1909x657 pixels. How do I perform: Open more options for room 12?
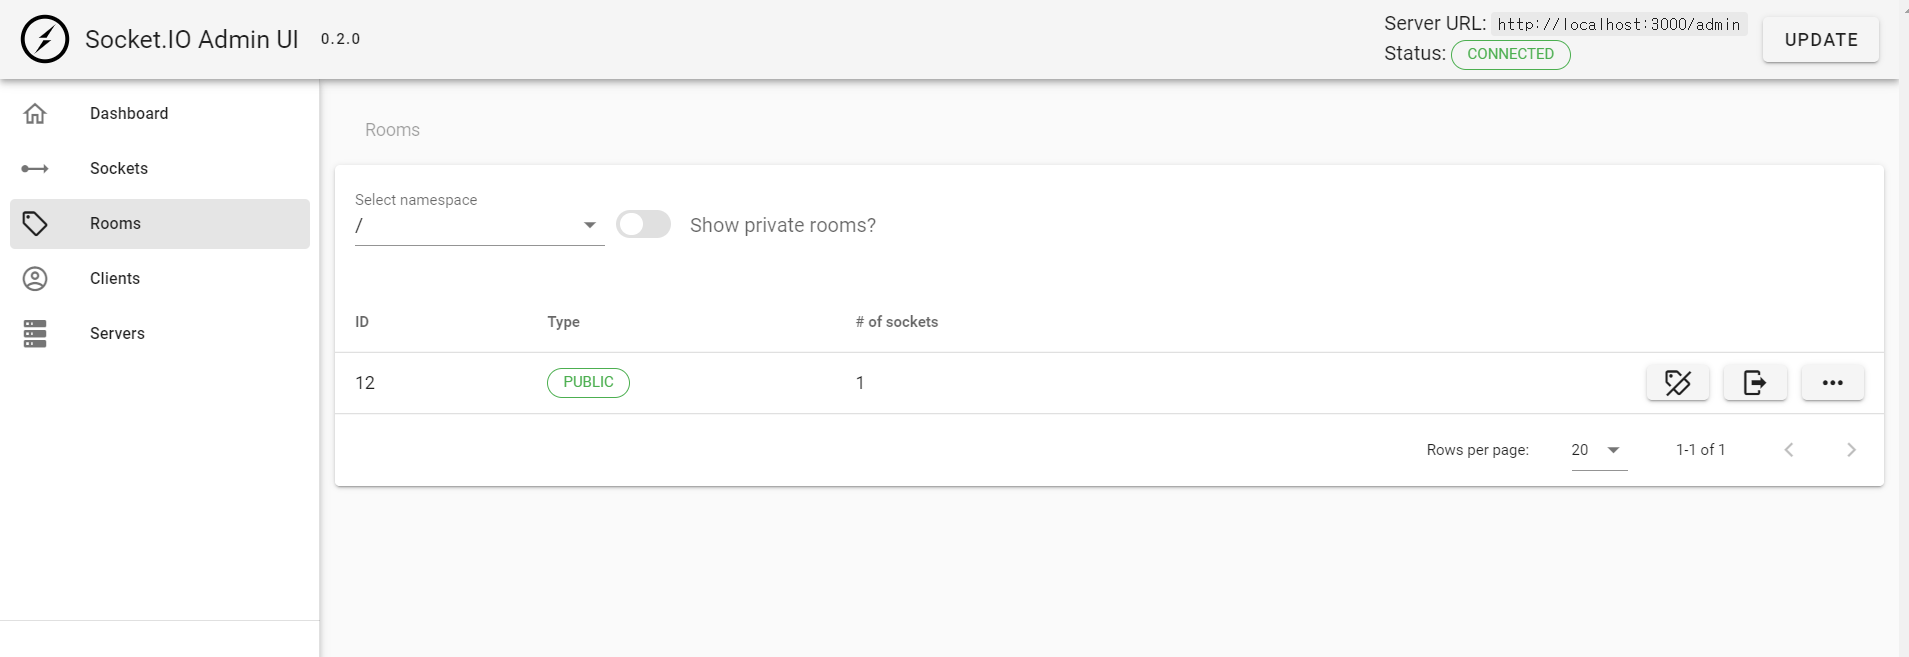[x=1833, y=383]
